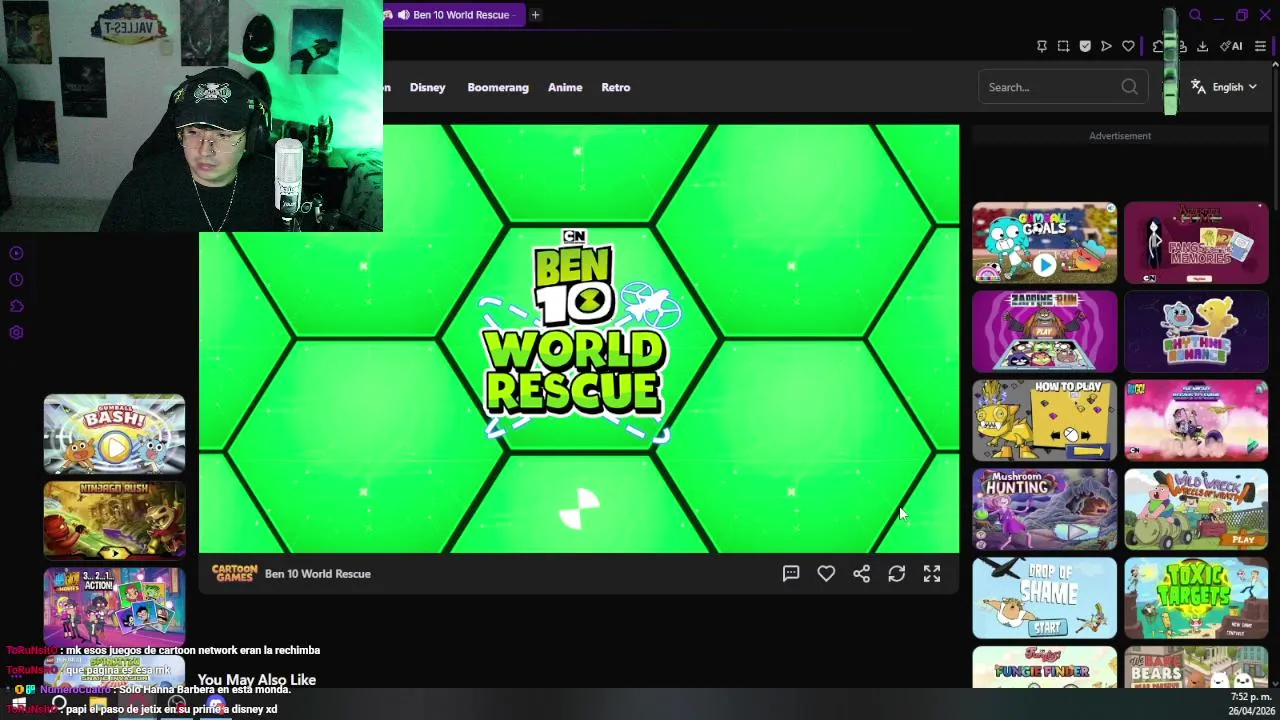The image size is (1280, 720).
Task: Open the 3...2...1 Action game thumbnail
Action: pyautogui.click(x=114, y=606)
